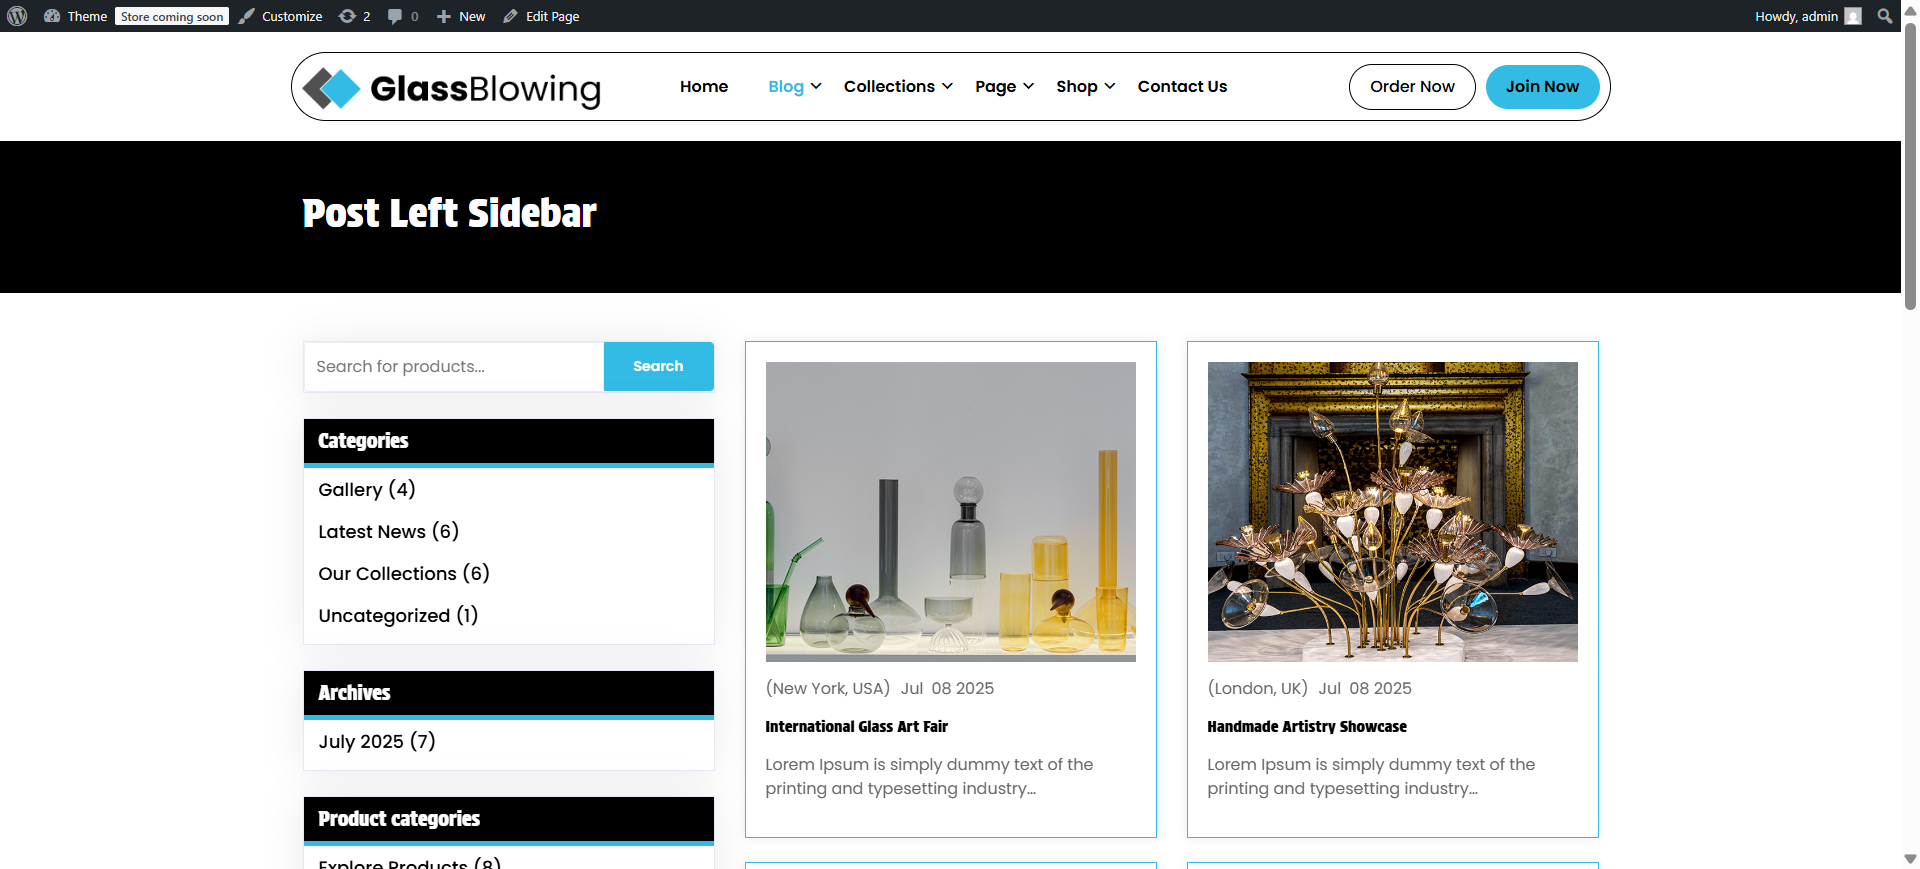This screenshot has height=869, width=1920.
Task: Open the Uncategorized (1) category
Action: tap(398, 615)
